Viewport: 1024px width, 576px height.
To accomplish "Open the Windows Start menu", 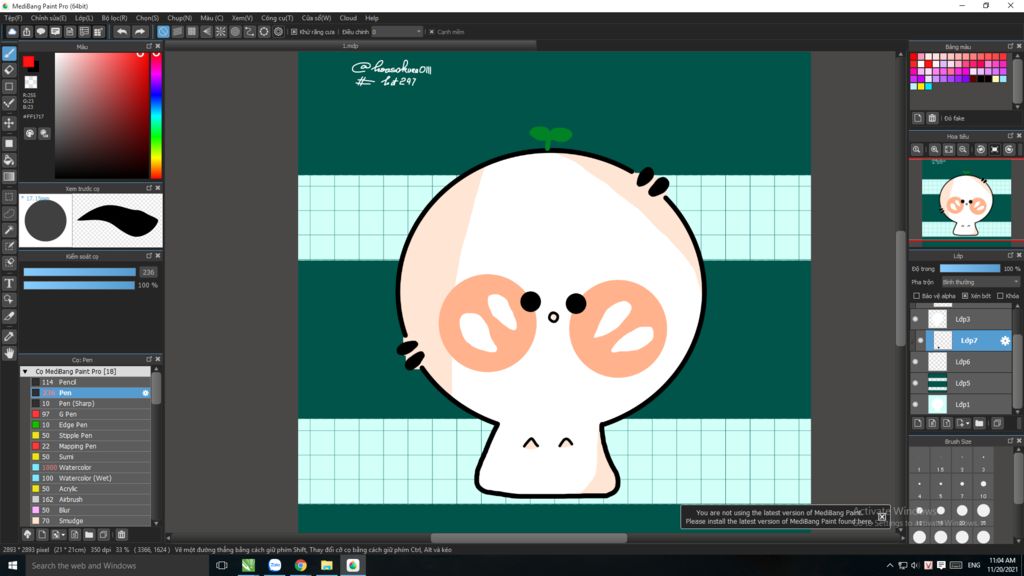I will 12,566.
